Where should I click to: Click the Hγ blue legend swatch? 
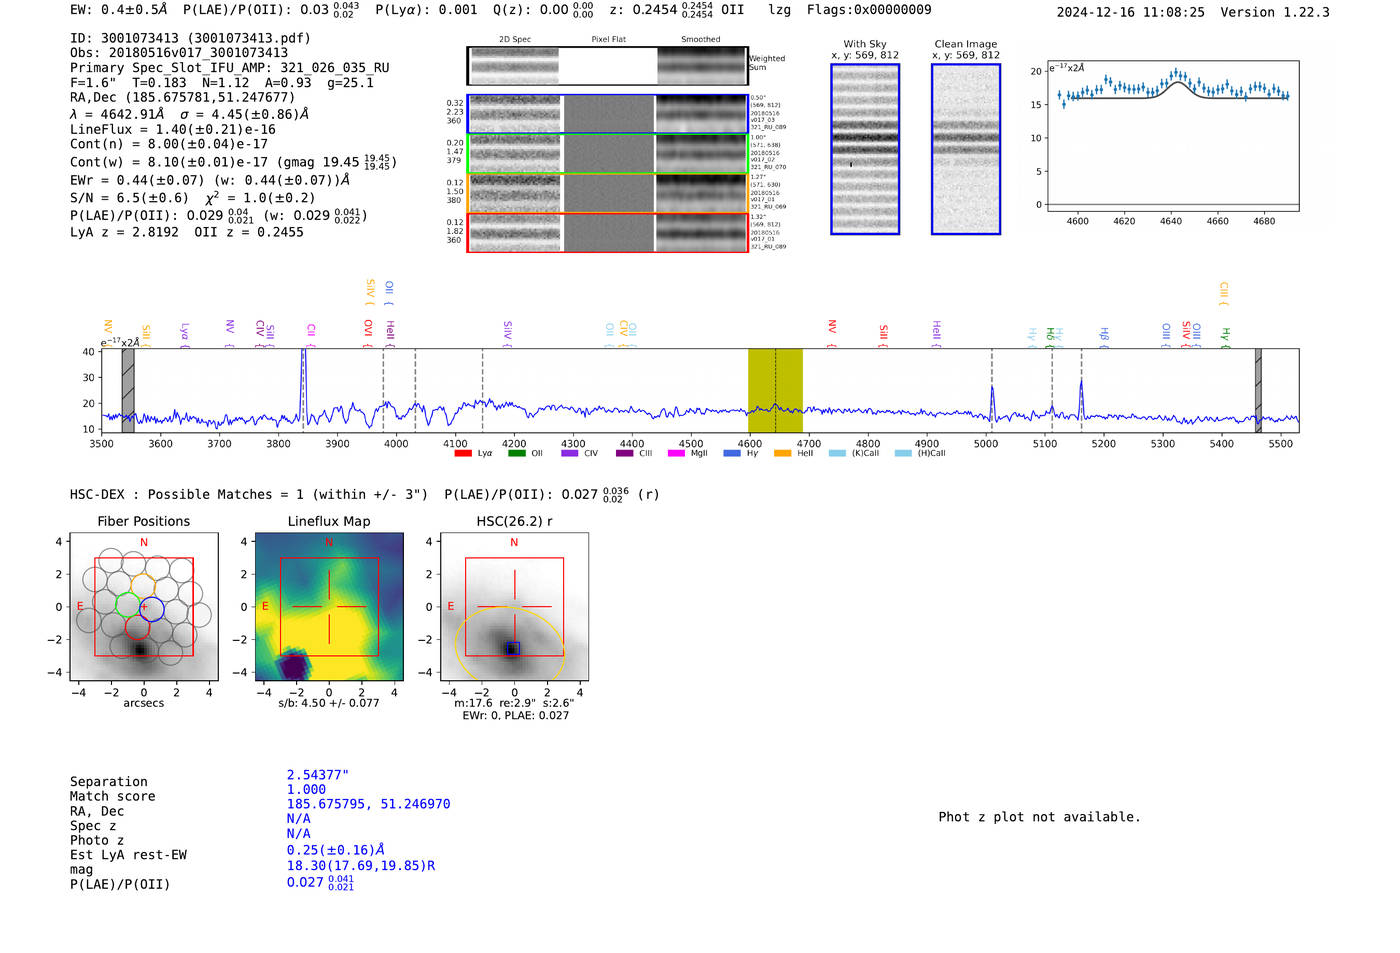coord(732,453)
